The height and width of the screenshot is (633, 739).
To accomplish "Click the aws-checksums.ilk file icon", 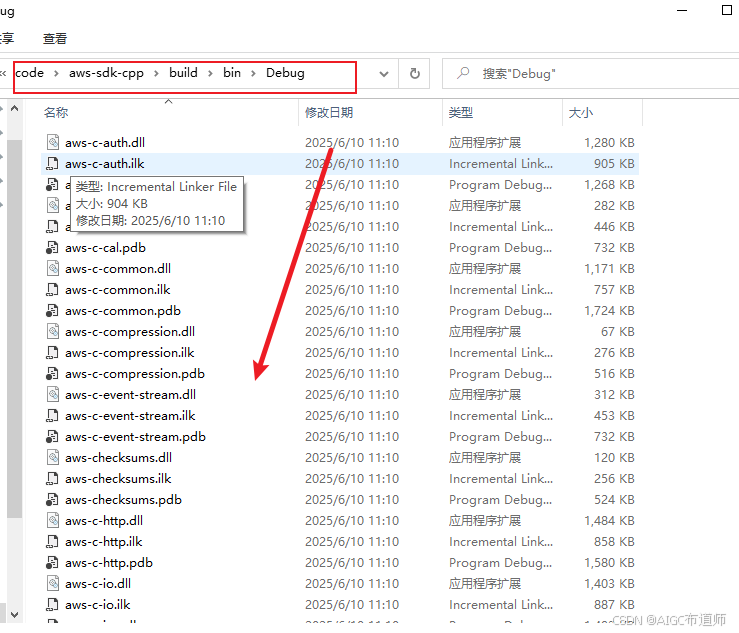I will (x=53, y=478).
